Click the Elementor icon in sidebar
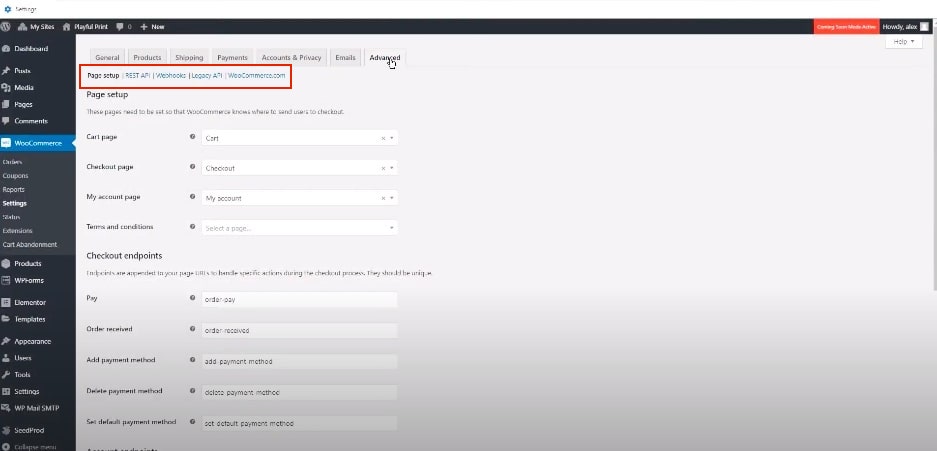Image resolution: width=937 pixels, height=451 pixels. [7, 302]
